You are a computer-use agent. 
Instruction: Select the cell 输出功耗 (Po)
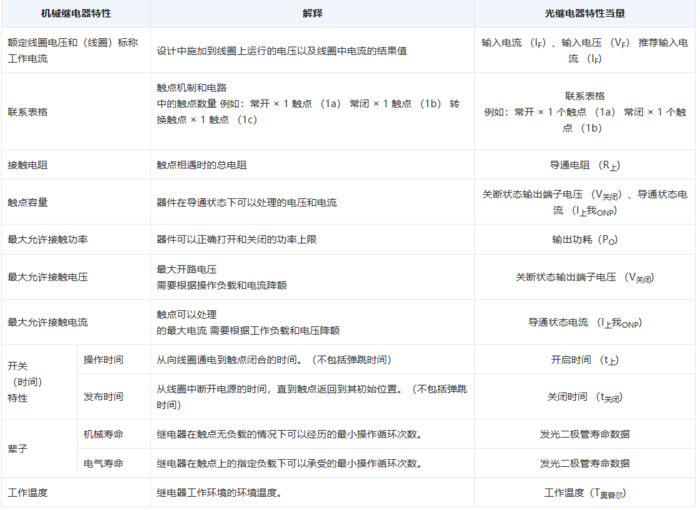(x=584, y=240)
